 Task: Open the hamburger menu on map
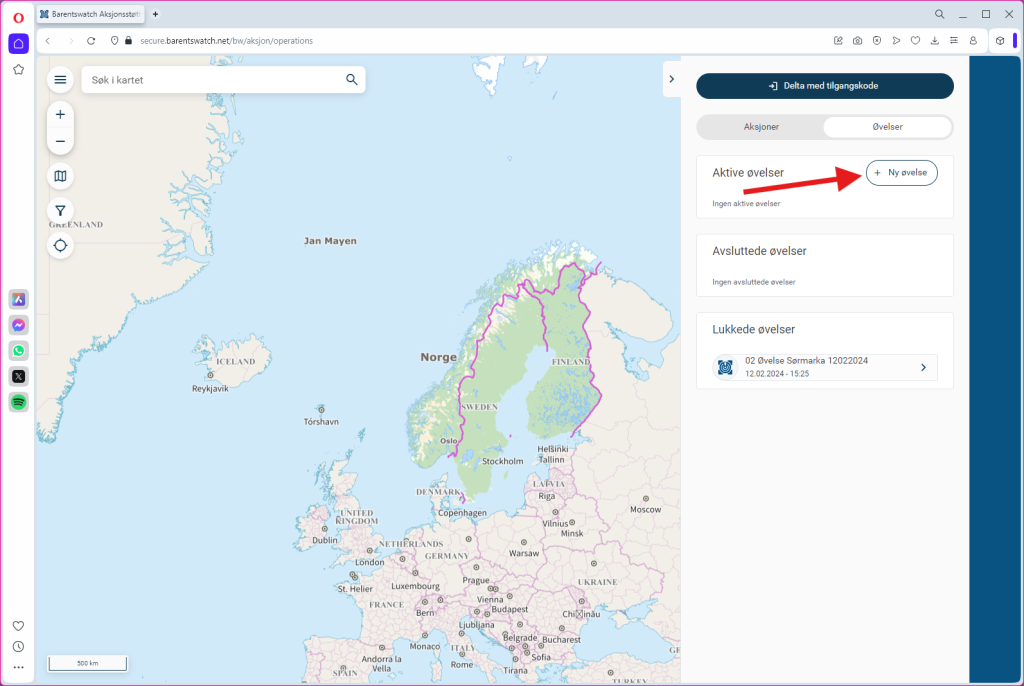coord(60,80)
